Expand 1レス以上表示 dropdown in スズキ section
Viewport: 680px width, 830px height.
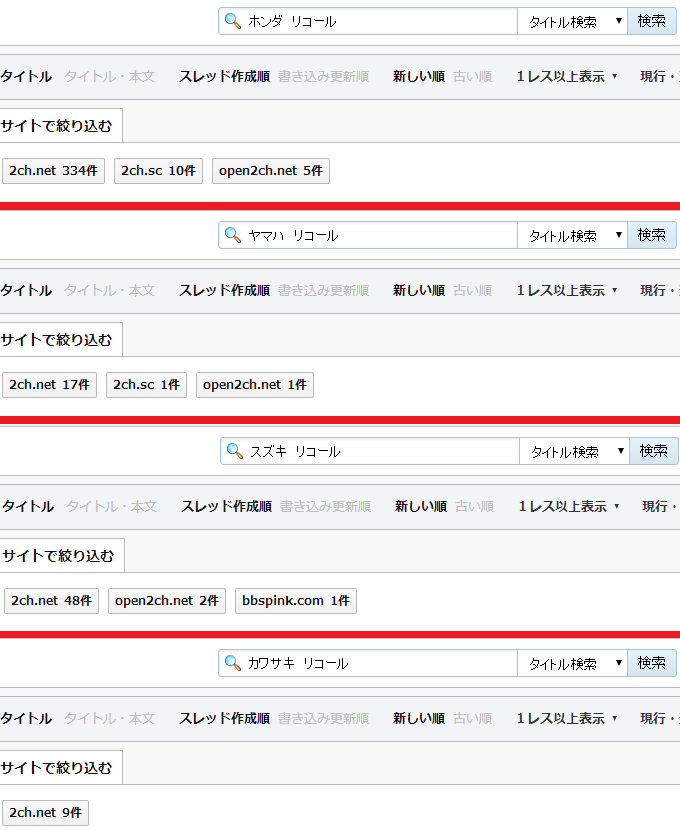(x=569, y=506)
